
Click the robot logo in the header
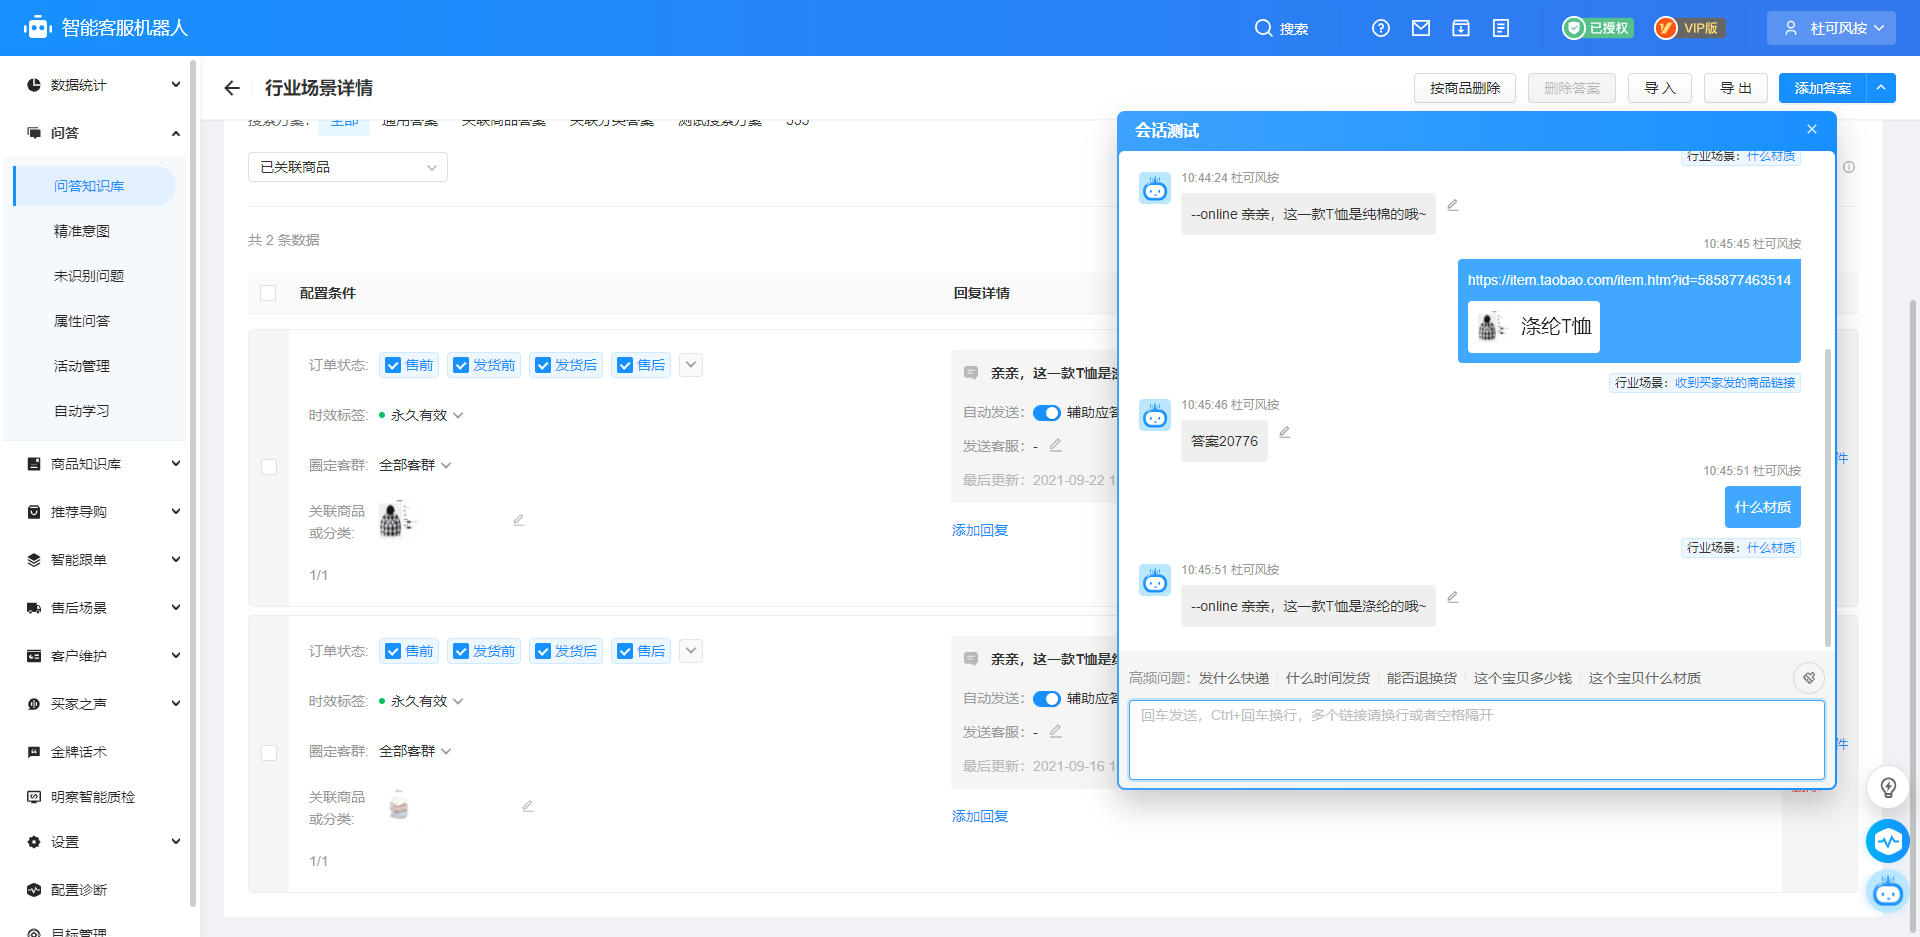click(x=38, y=27)
